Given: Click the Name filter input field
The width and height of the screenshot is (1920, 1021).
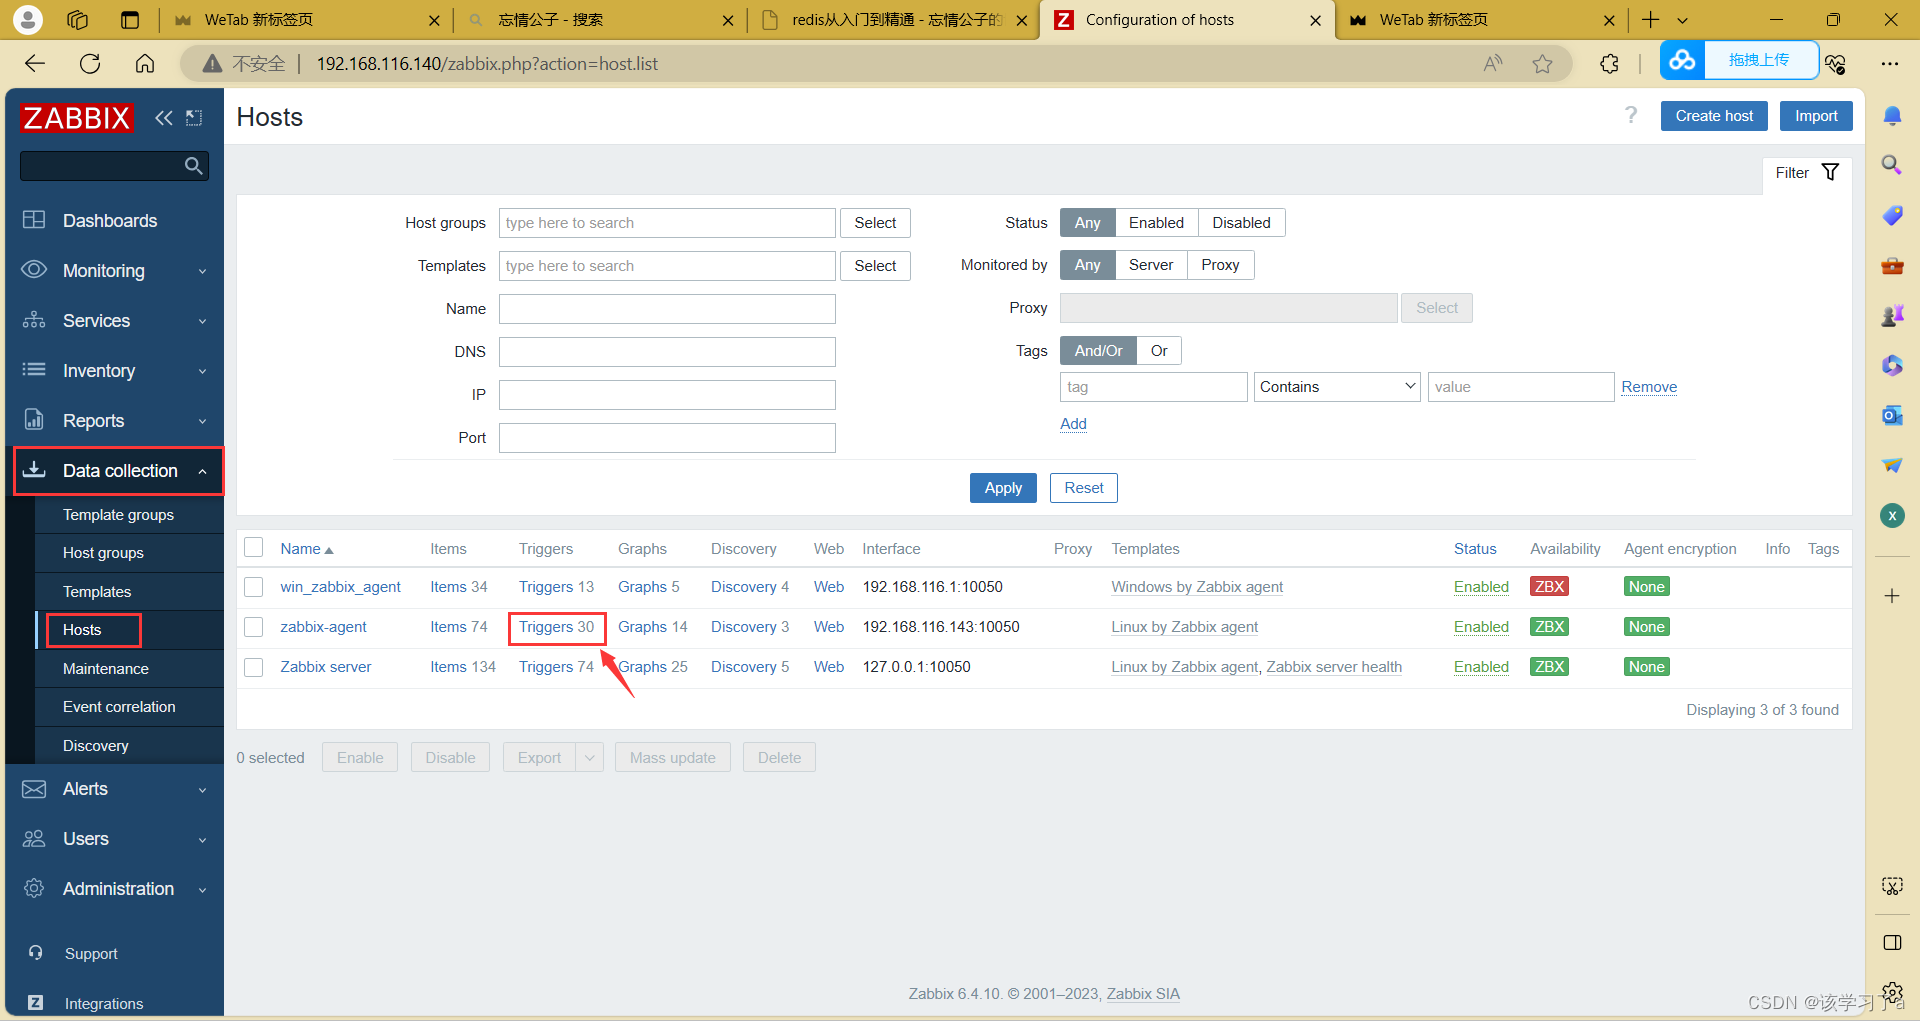Looking at the screenshot, I should [x=667, y=309].
